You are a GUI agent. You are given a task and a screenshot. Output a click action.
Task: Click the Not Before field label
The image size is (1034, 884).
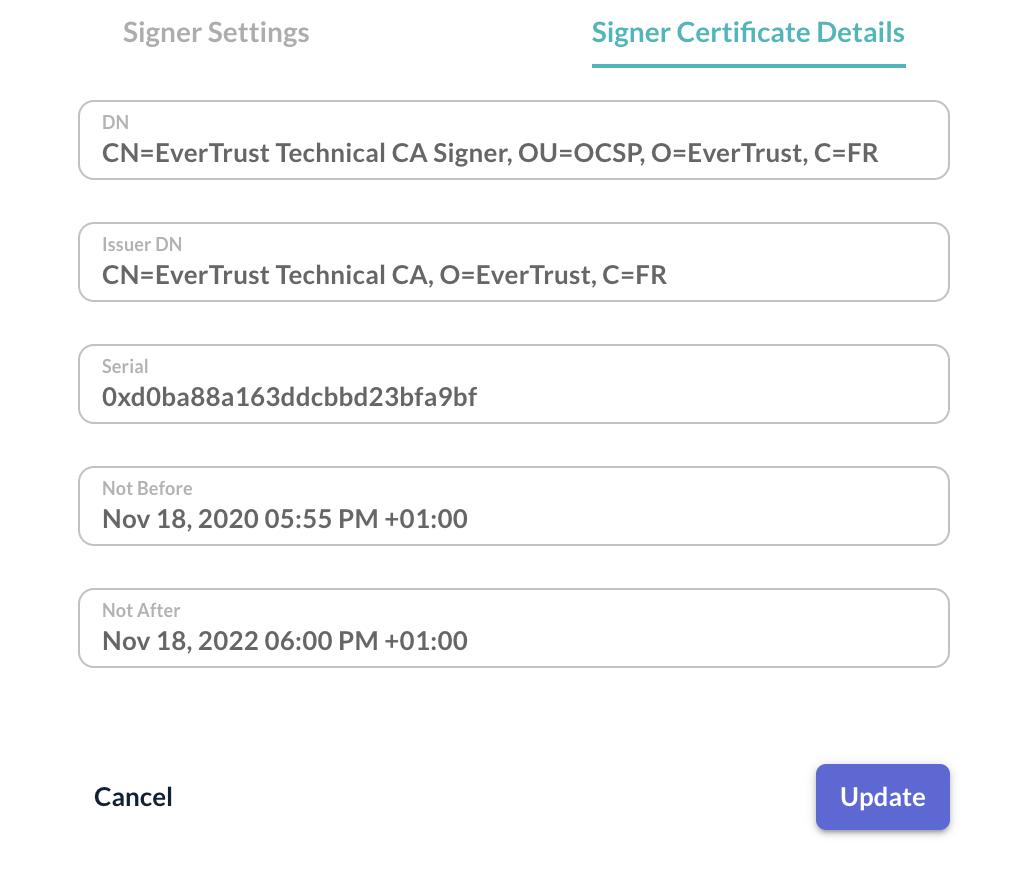tap(147, 487)
